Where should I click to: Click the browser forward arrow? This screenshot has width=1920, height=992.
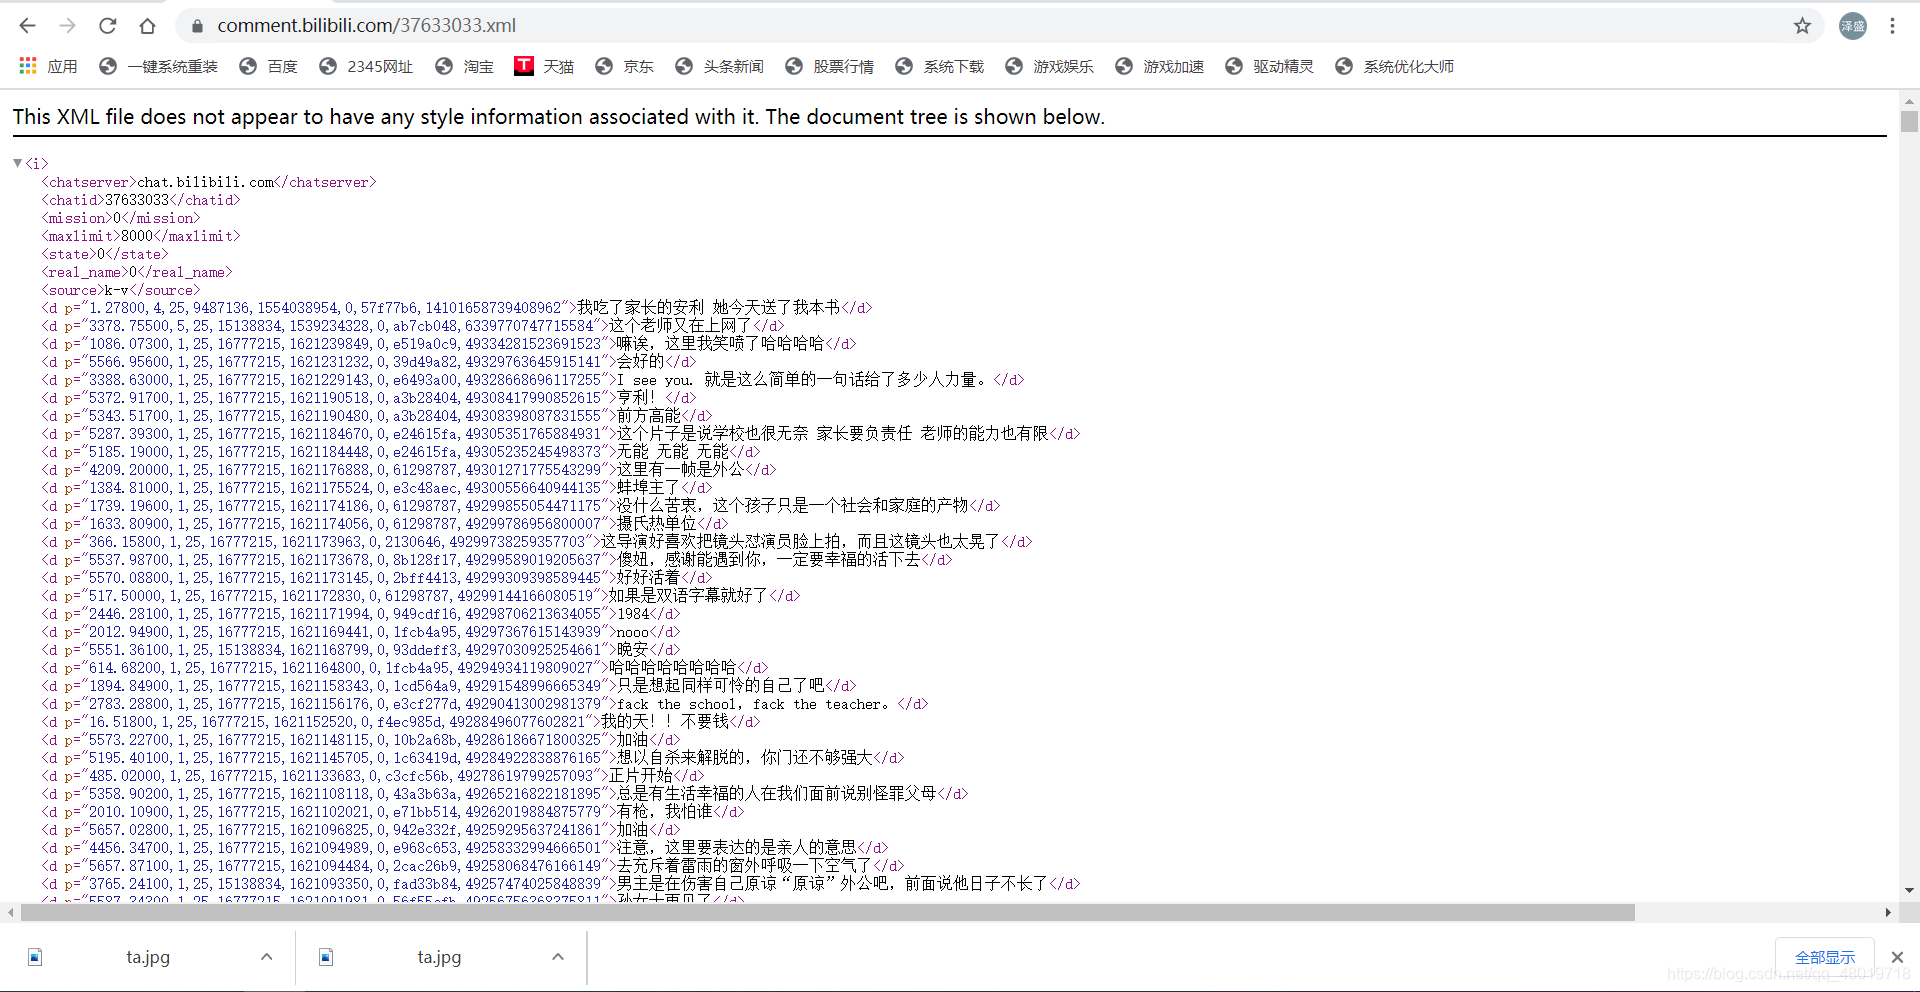point(68,26)
